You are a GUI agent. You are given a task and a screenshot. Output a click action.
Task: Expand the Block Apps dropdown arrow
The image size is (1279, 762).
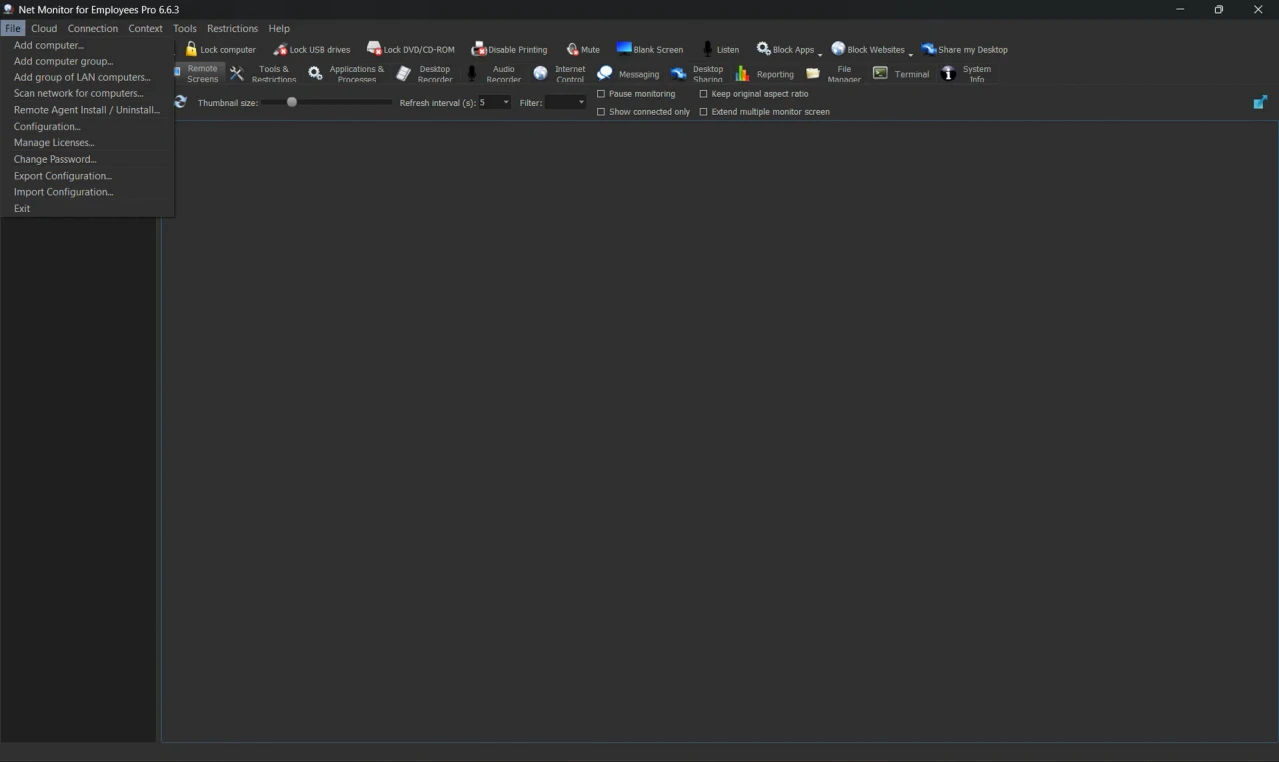820,53
